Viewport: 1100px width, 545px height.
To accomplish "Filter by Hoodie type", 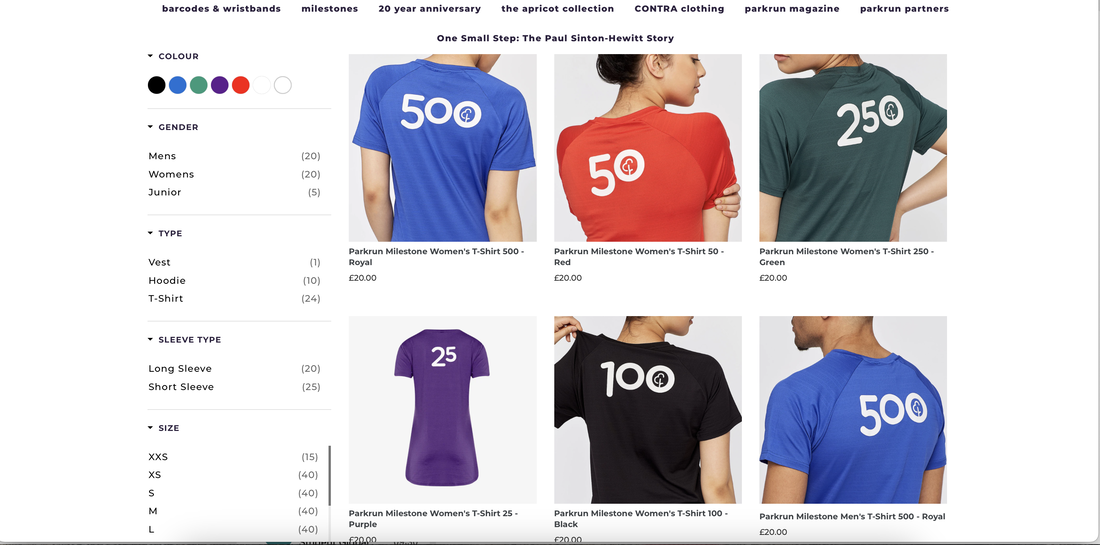I will point(234,281).
